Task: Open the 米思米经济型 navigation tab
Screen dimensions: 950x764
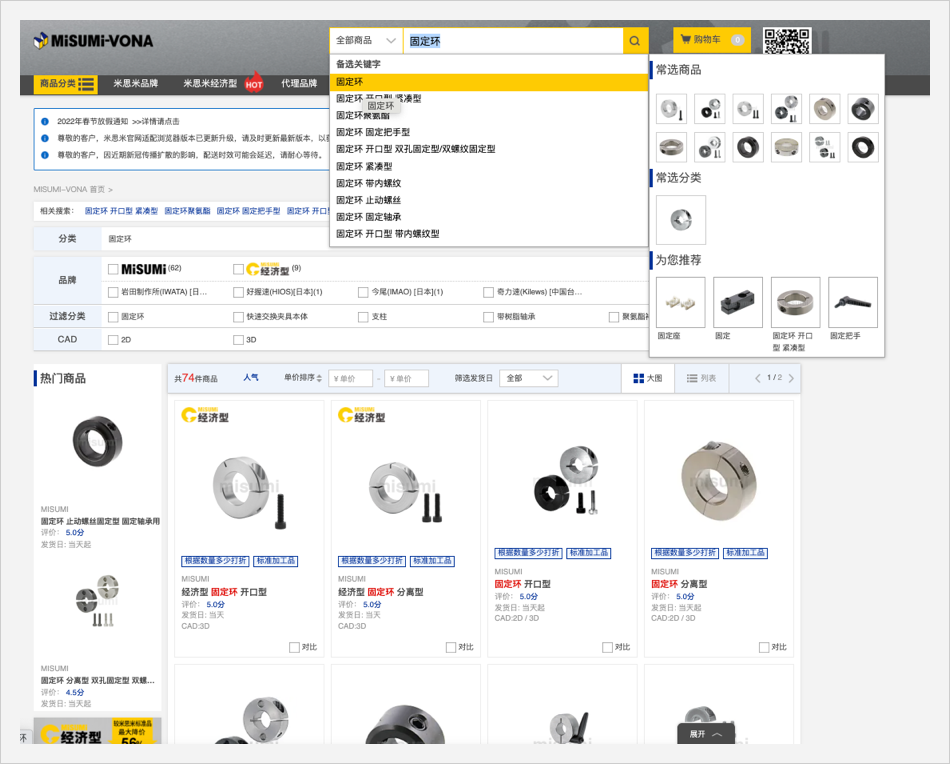Action: click(x=210, y=84)
